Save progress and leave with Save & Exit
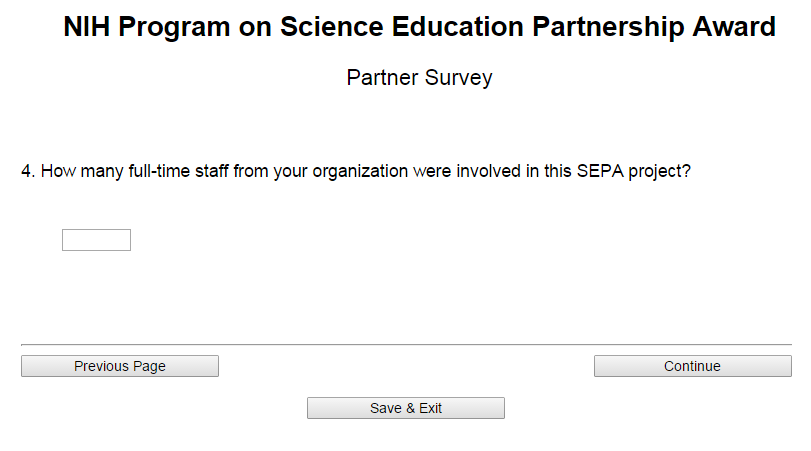Image resolution: width=811 pixels, height=451 pixels. click(406, 408)
